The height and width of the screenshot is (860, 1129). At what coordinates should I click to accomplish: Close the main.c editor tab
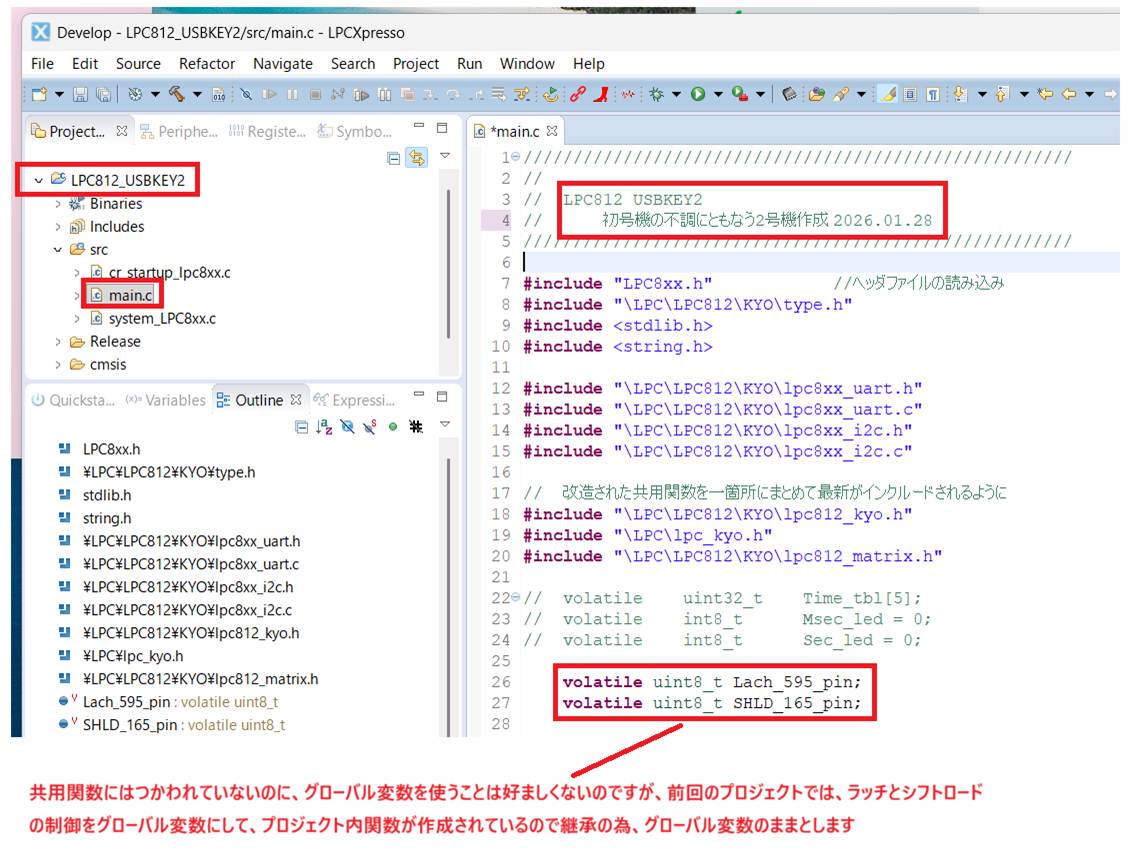pos(552,131)
